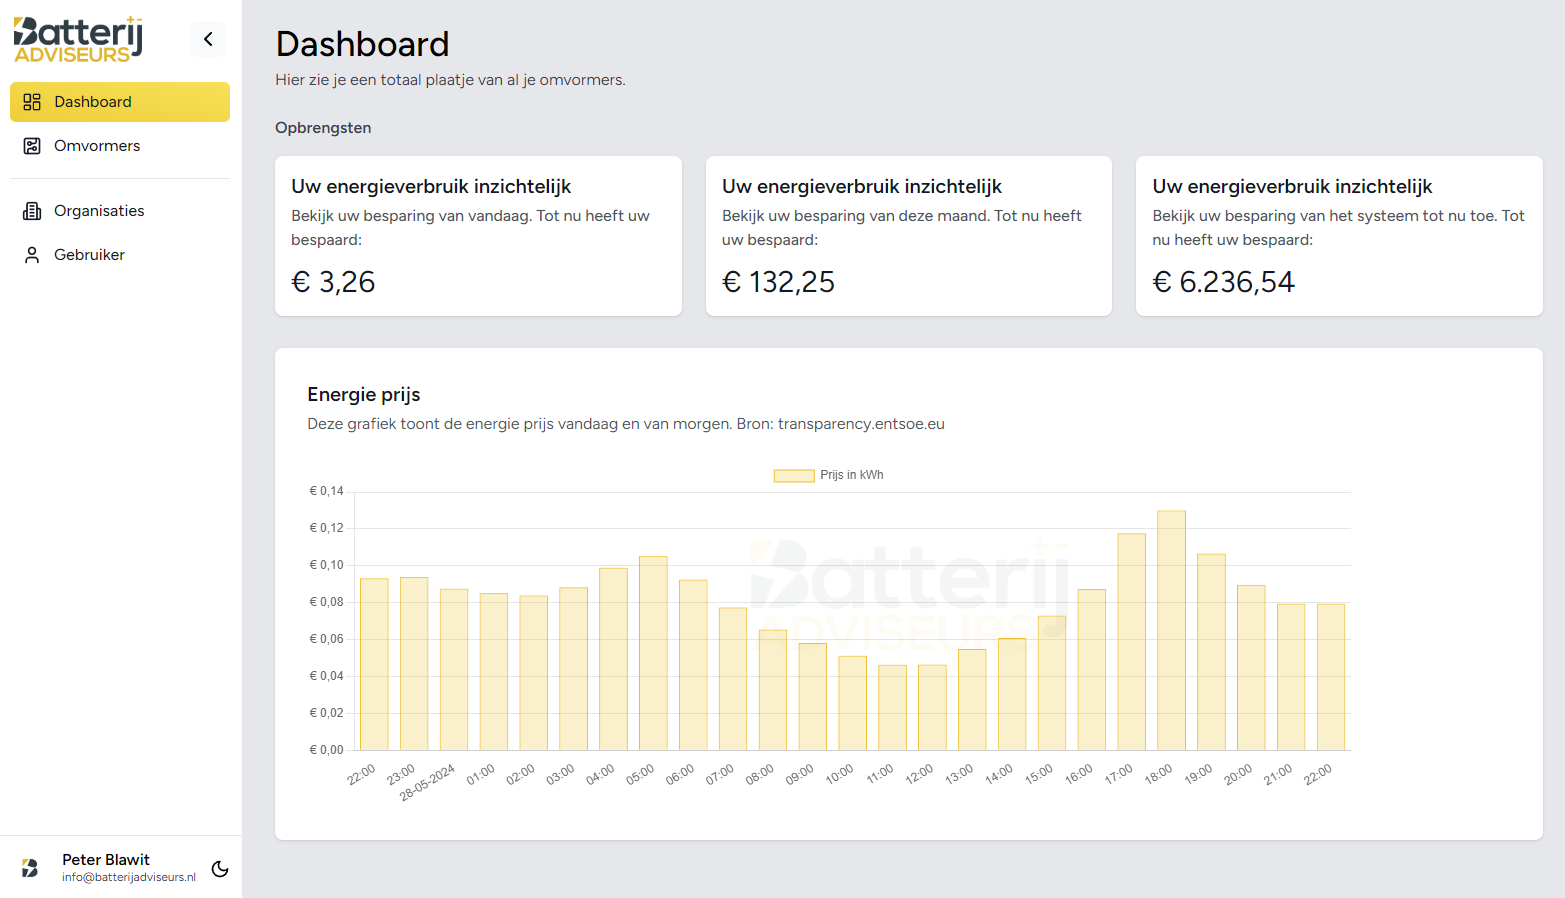
Task: Click the 28-05-2024 date axis label
Action: click(427, 783)
